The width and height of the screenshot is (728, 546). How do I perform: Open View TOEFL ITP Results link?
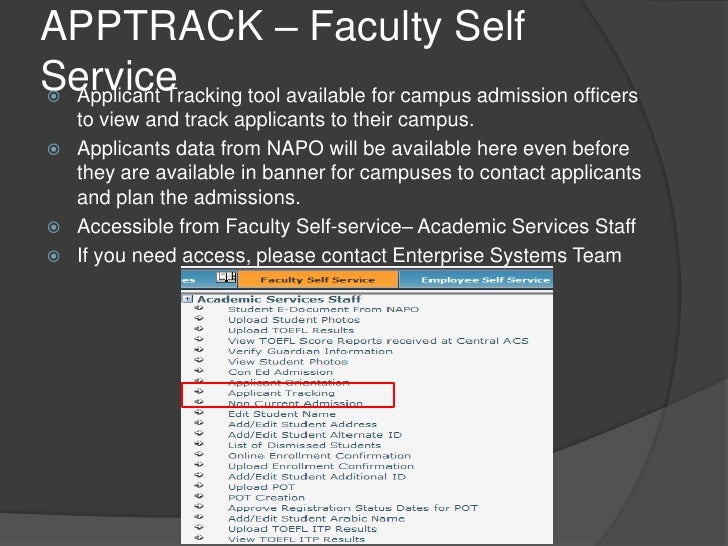(x=296, y=539)
